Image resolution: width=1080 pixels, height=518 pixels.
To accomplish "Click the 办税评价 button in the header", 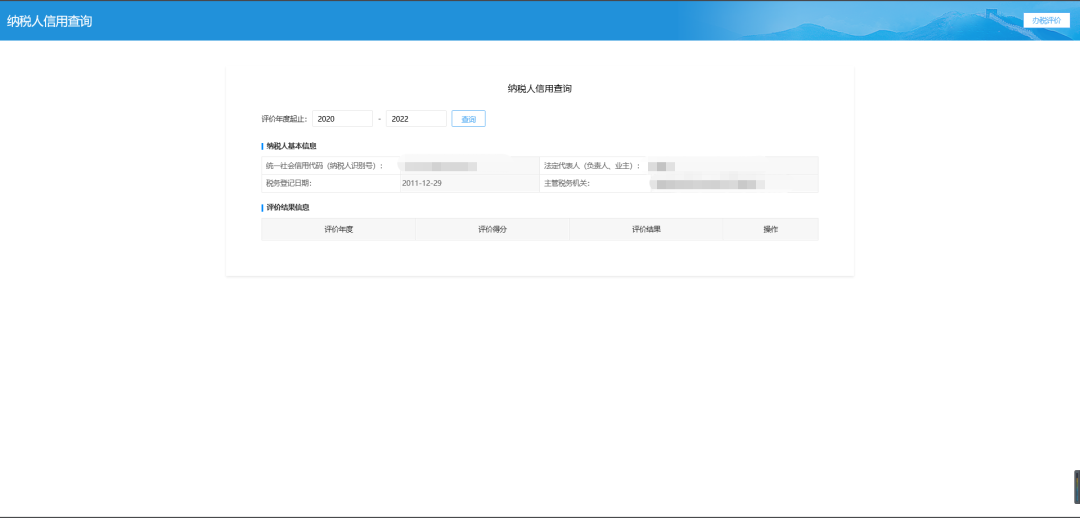I will coord(1046,21).
